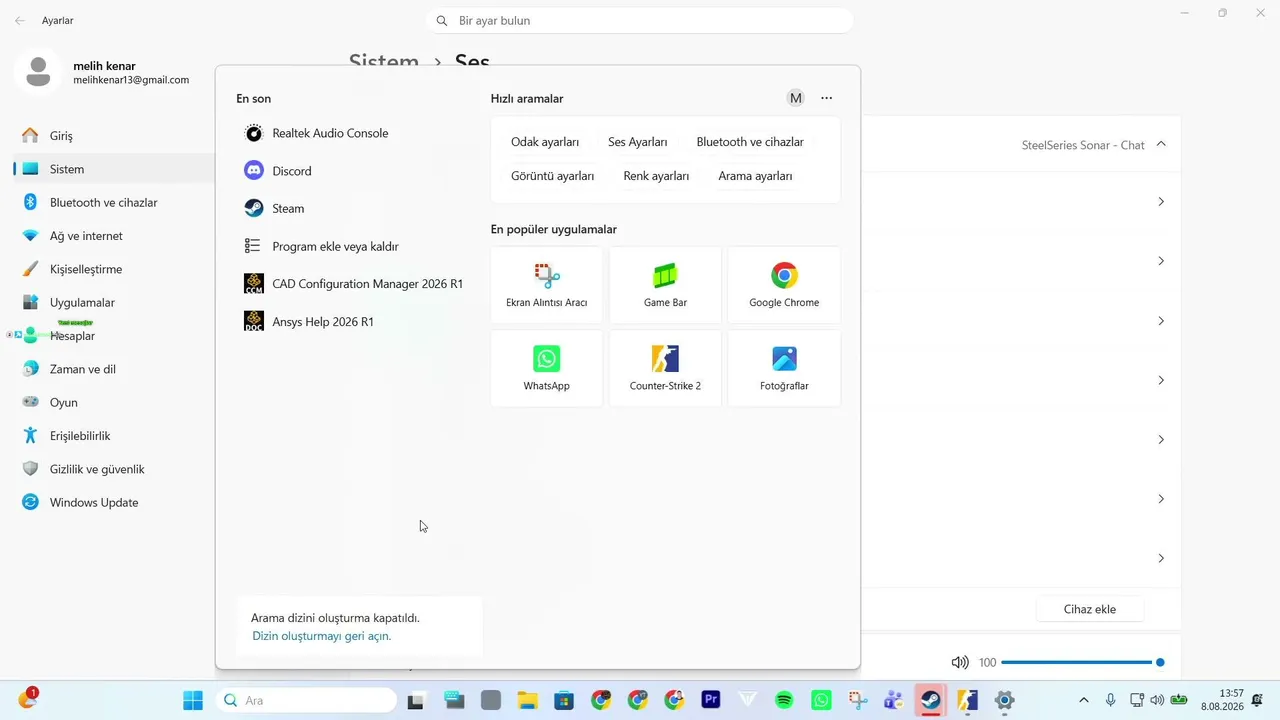Open the Game Bar app tile
Screen dimensions: 1280x720
(x=665, y=285)
